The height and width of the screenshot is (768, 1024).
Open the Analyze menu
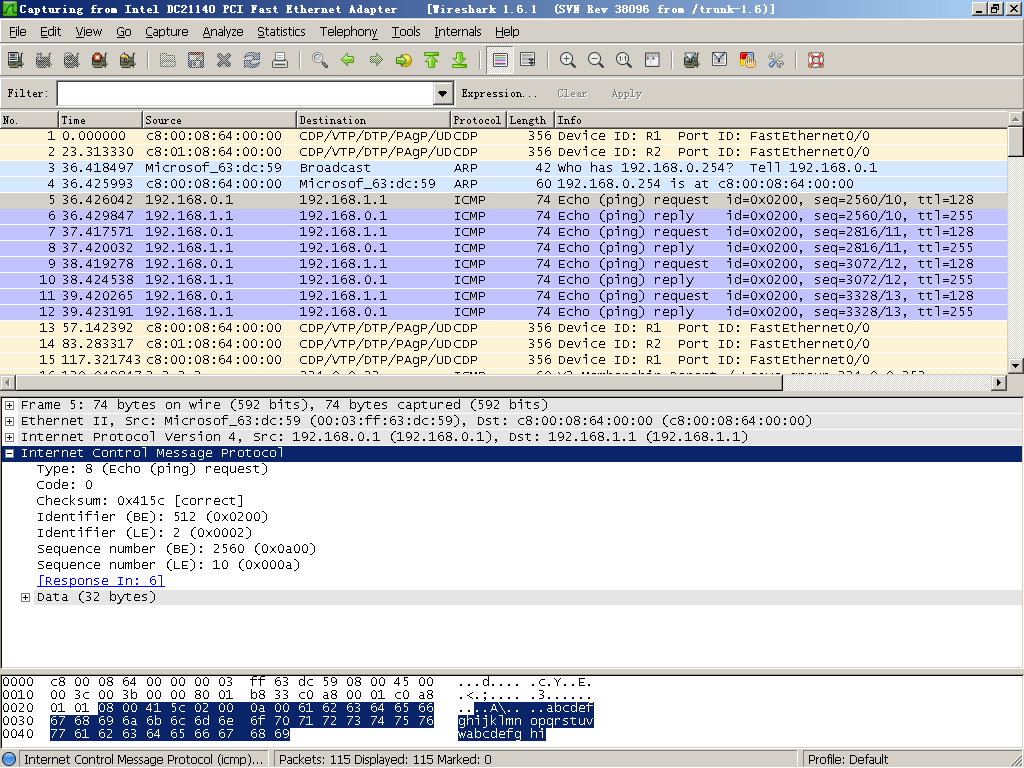tap(223, 32)
